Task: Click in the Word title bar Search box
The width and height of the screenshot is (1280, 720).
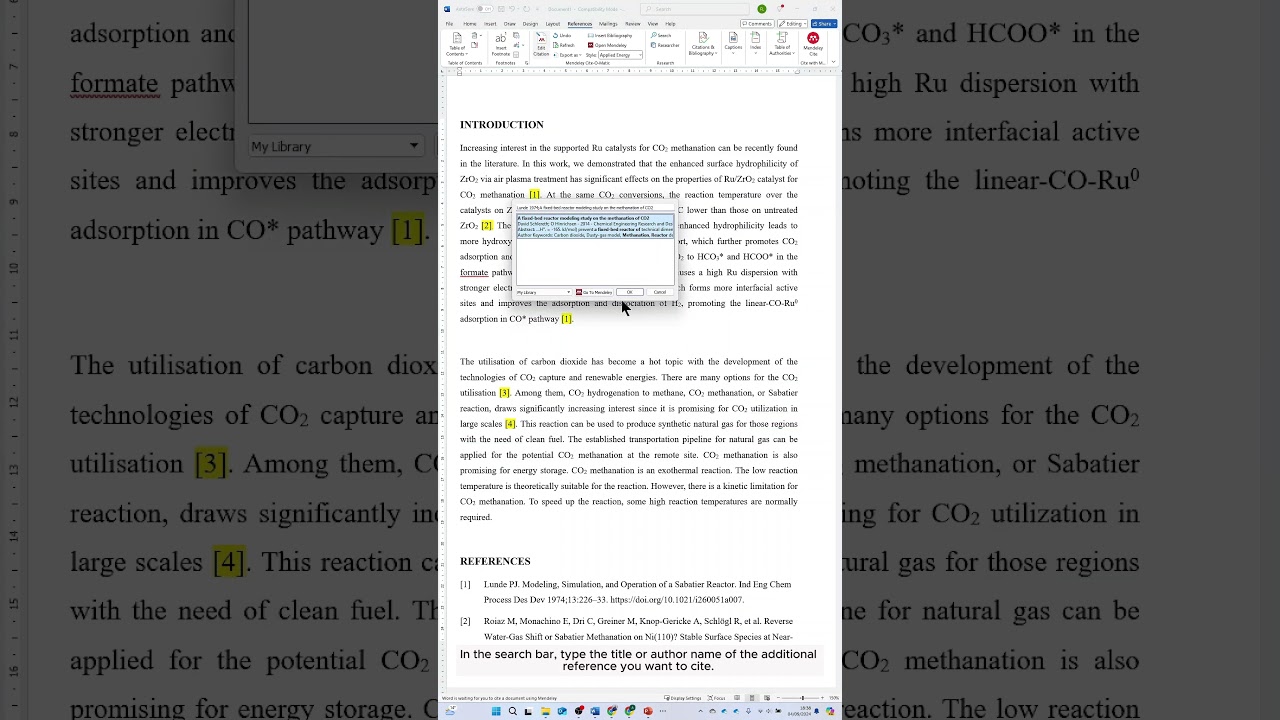Action: (694, 9)
